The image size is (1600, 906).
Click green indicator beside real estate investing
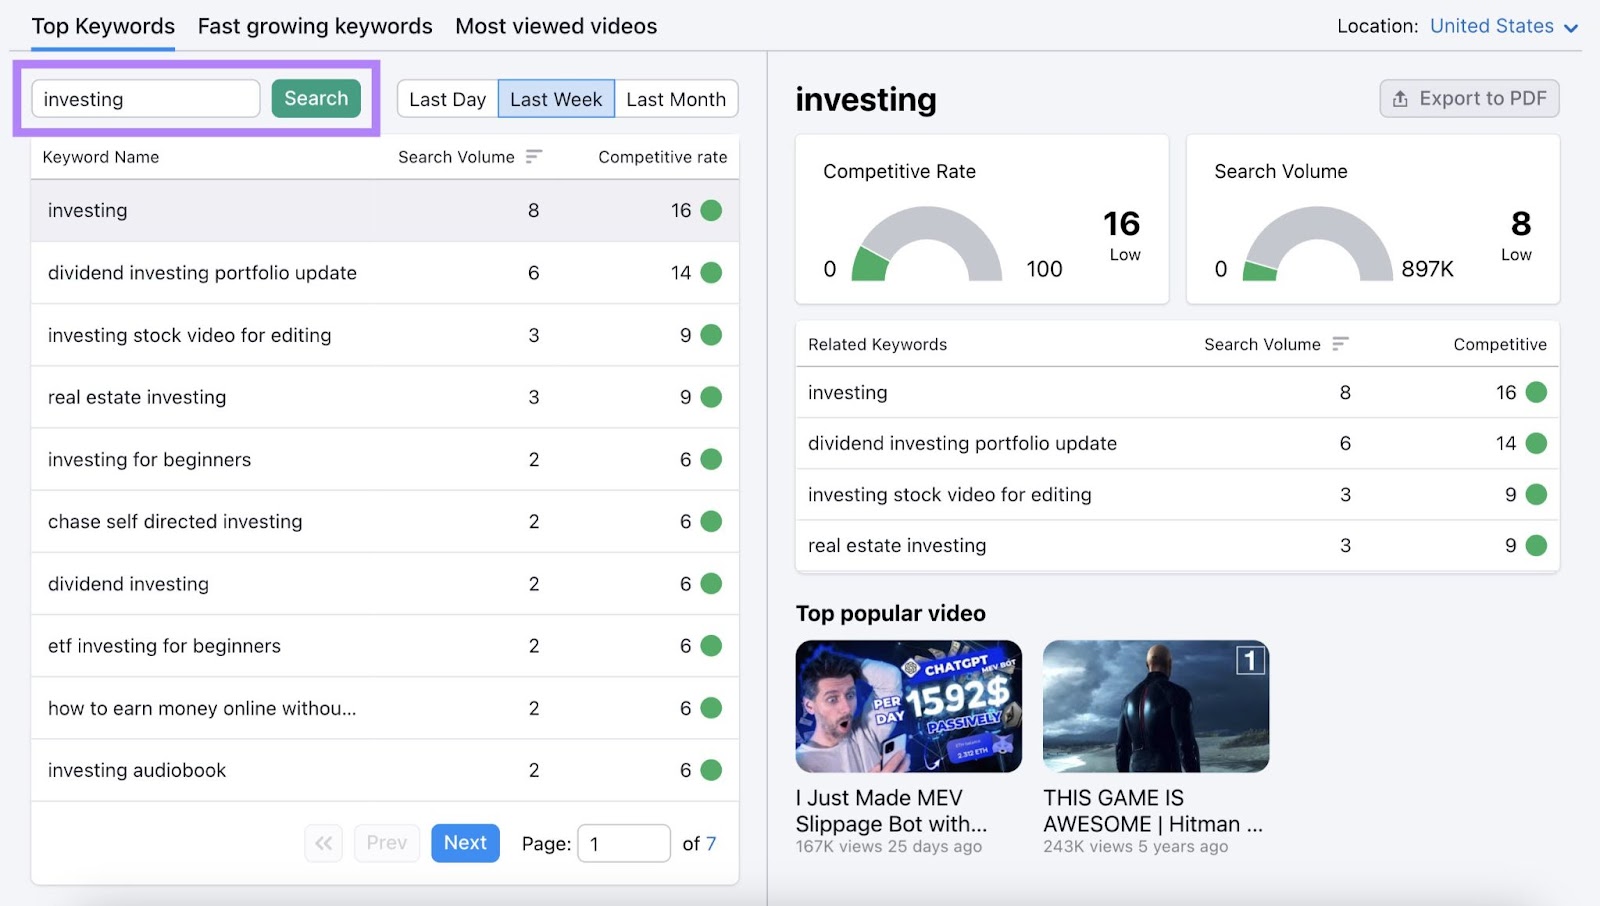point(710,397)
